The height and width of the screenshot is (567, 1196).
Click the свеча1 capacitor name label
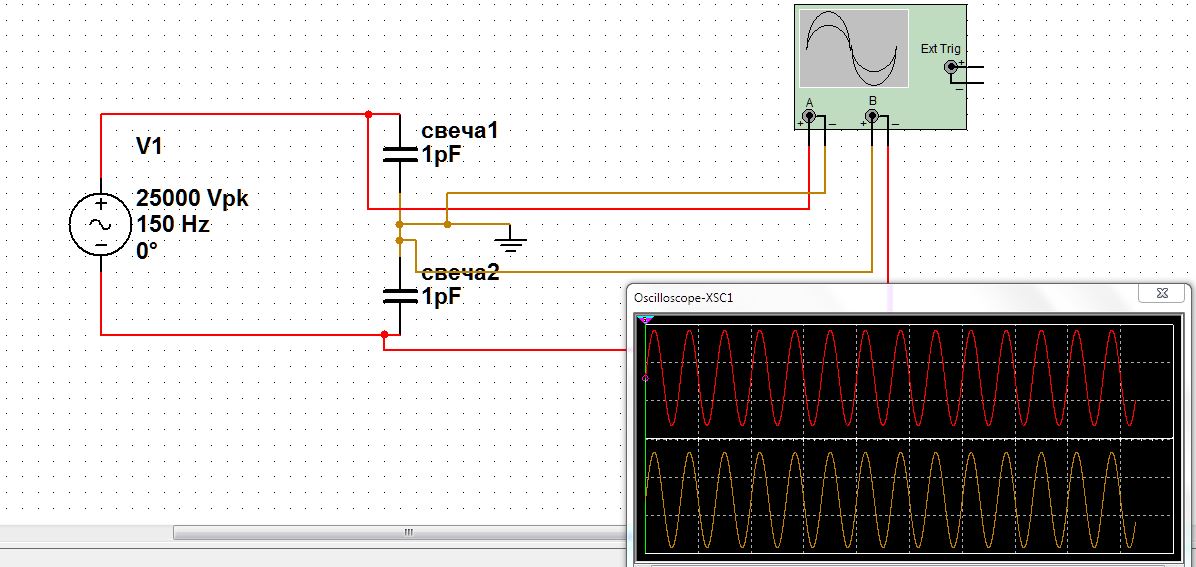[x=459, y=132]
